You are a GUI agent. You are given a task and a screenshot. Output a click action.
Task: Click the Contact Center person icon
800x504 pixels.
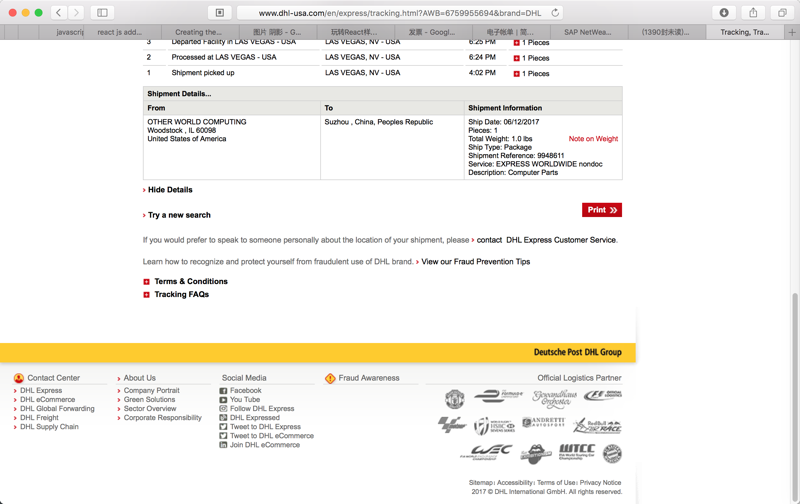[19, 378]
